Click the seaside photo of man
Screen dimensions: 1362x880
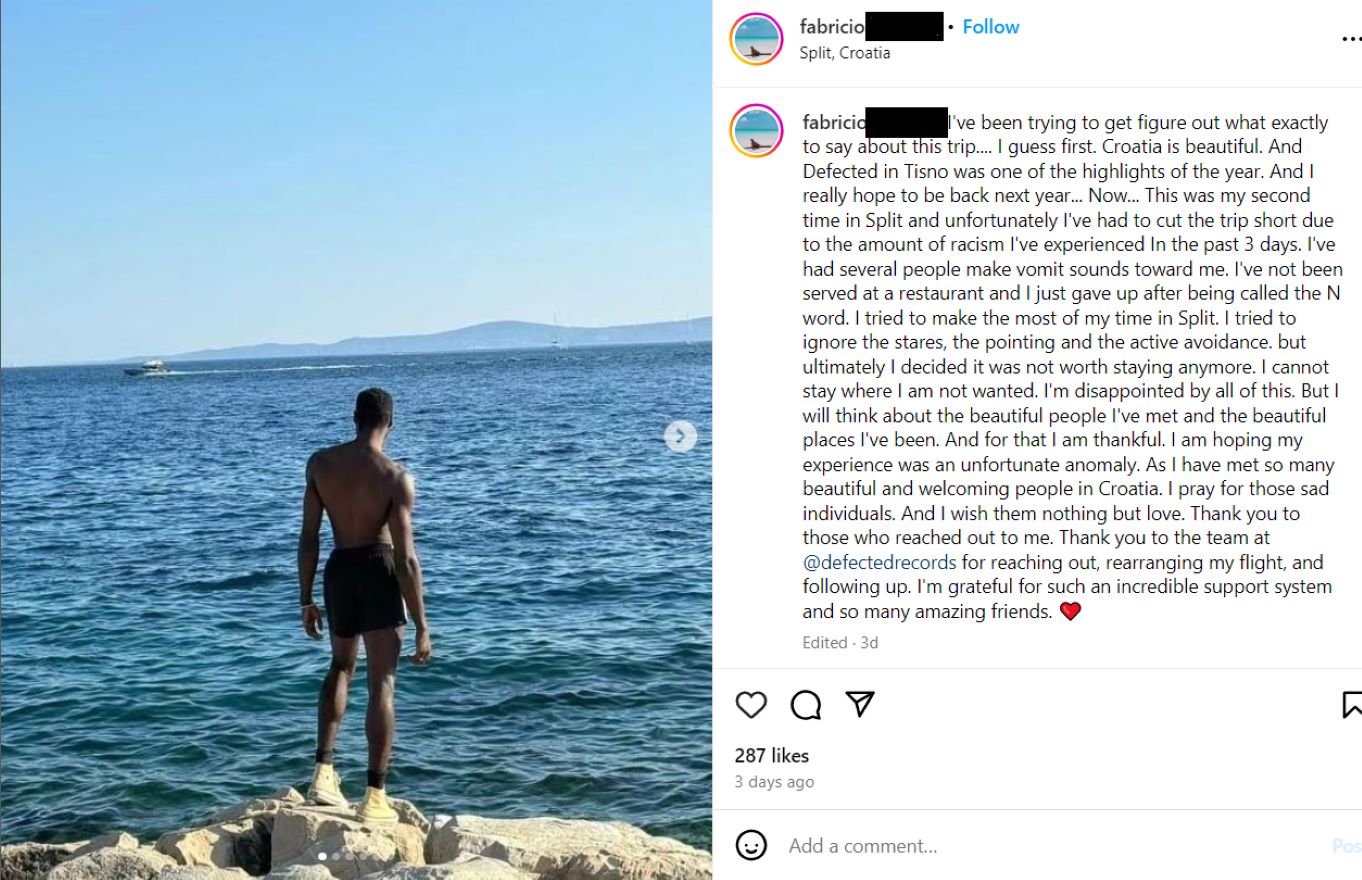pos(356,440)
